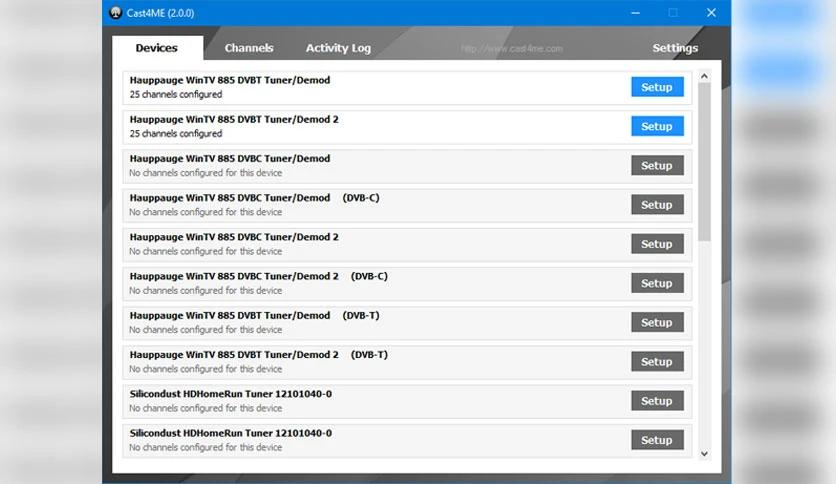Set up the first DVBC Tuner/Demod device
This screenshot has height=484, width=836.
coord(657,165)
